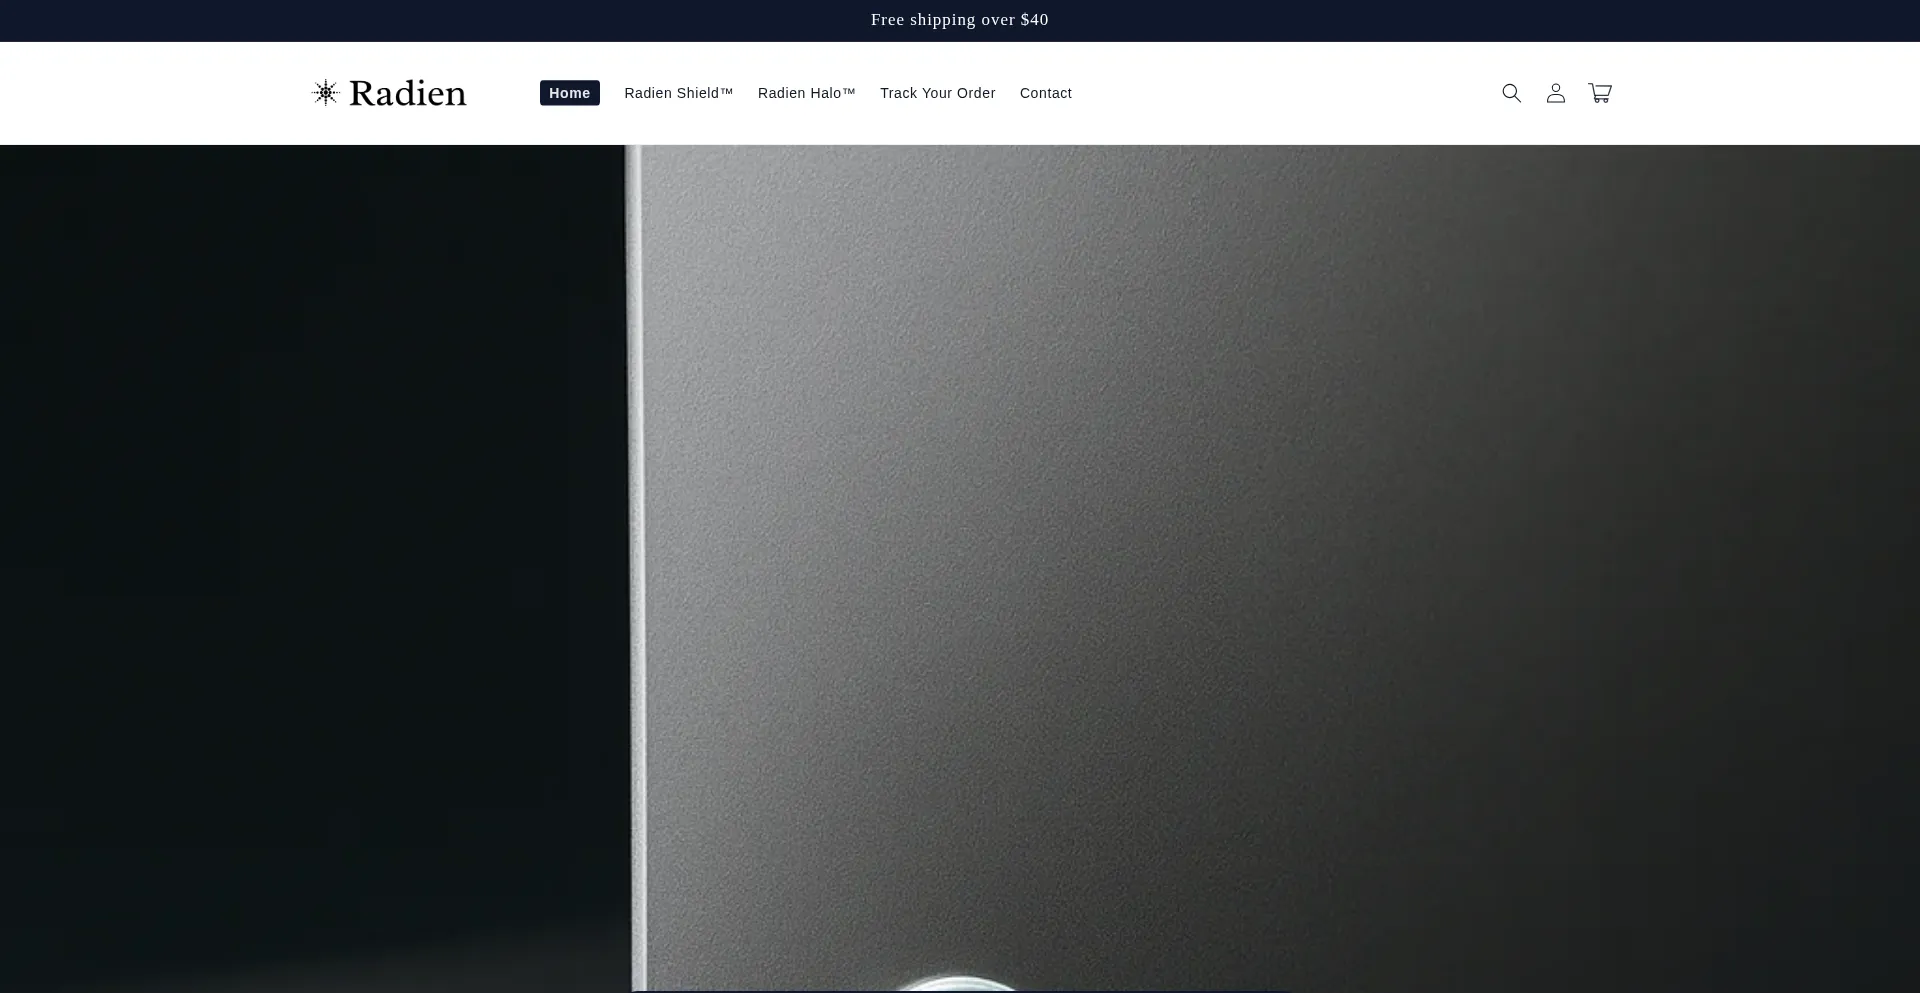Click the account login person icon
1920x993 pixels.
[x=1555, y=93]
